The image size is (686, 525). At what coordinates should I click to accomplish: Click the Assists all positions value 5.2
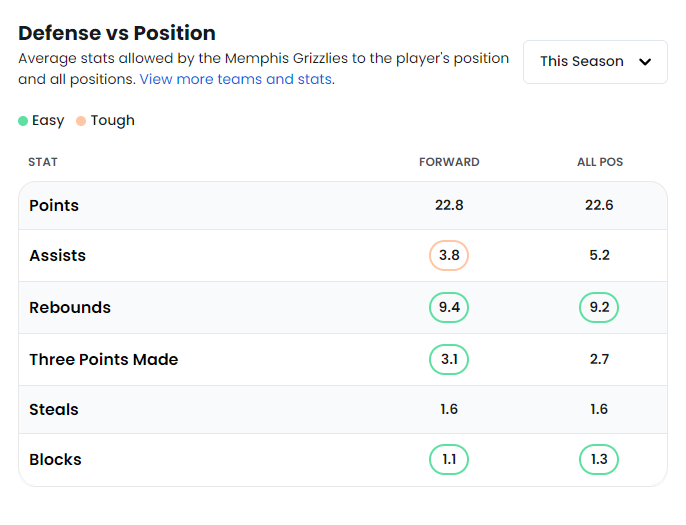point(599,256)
